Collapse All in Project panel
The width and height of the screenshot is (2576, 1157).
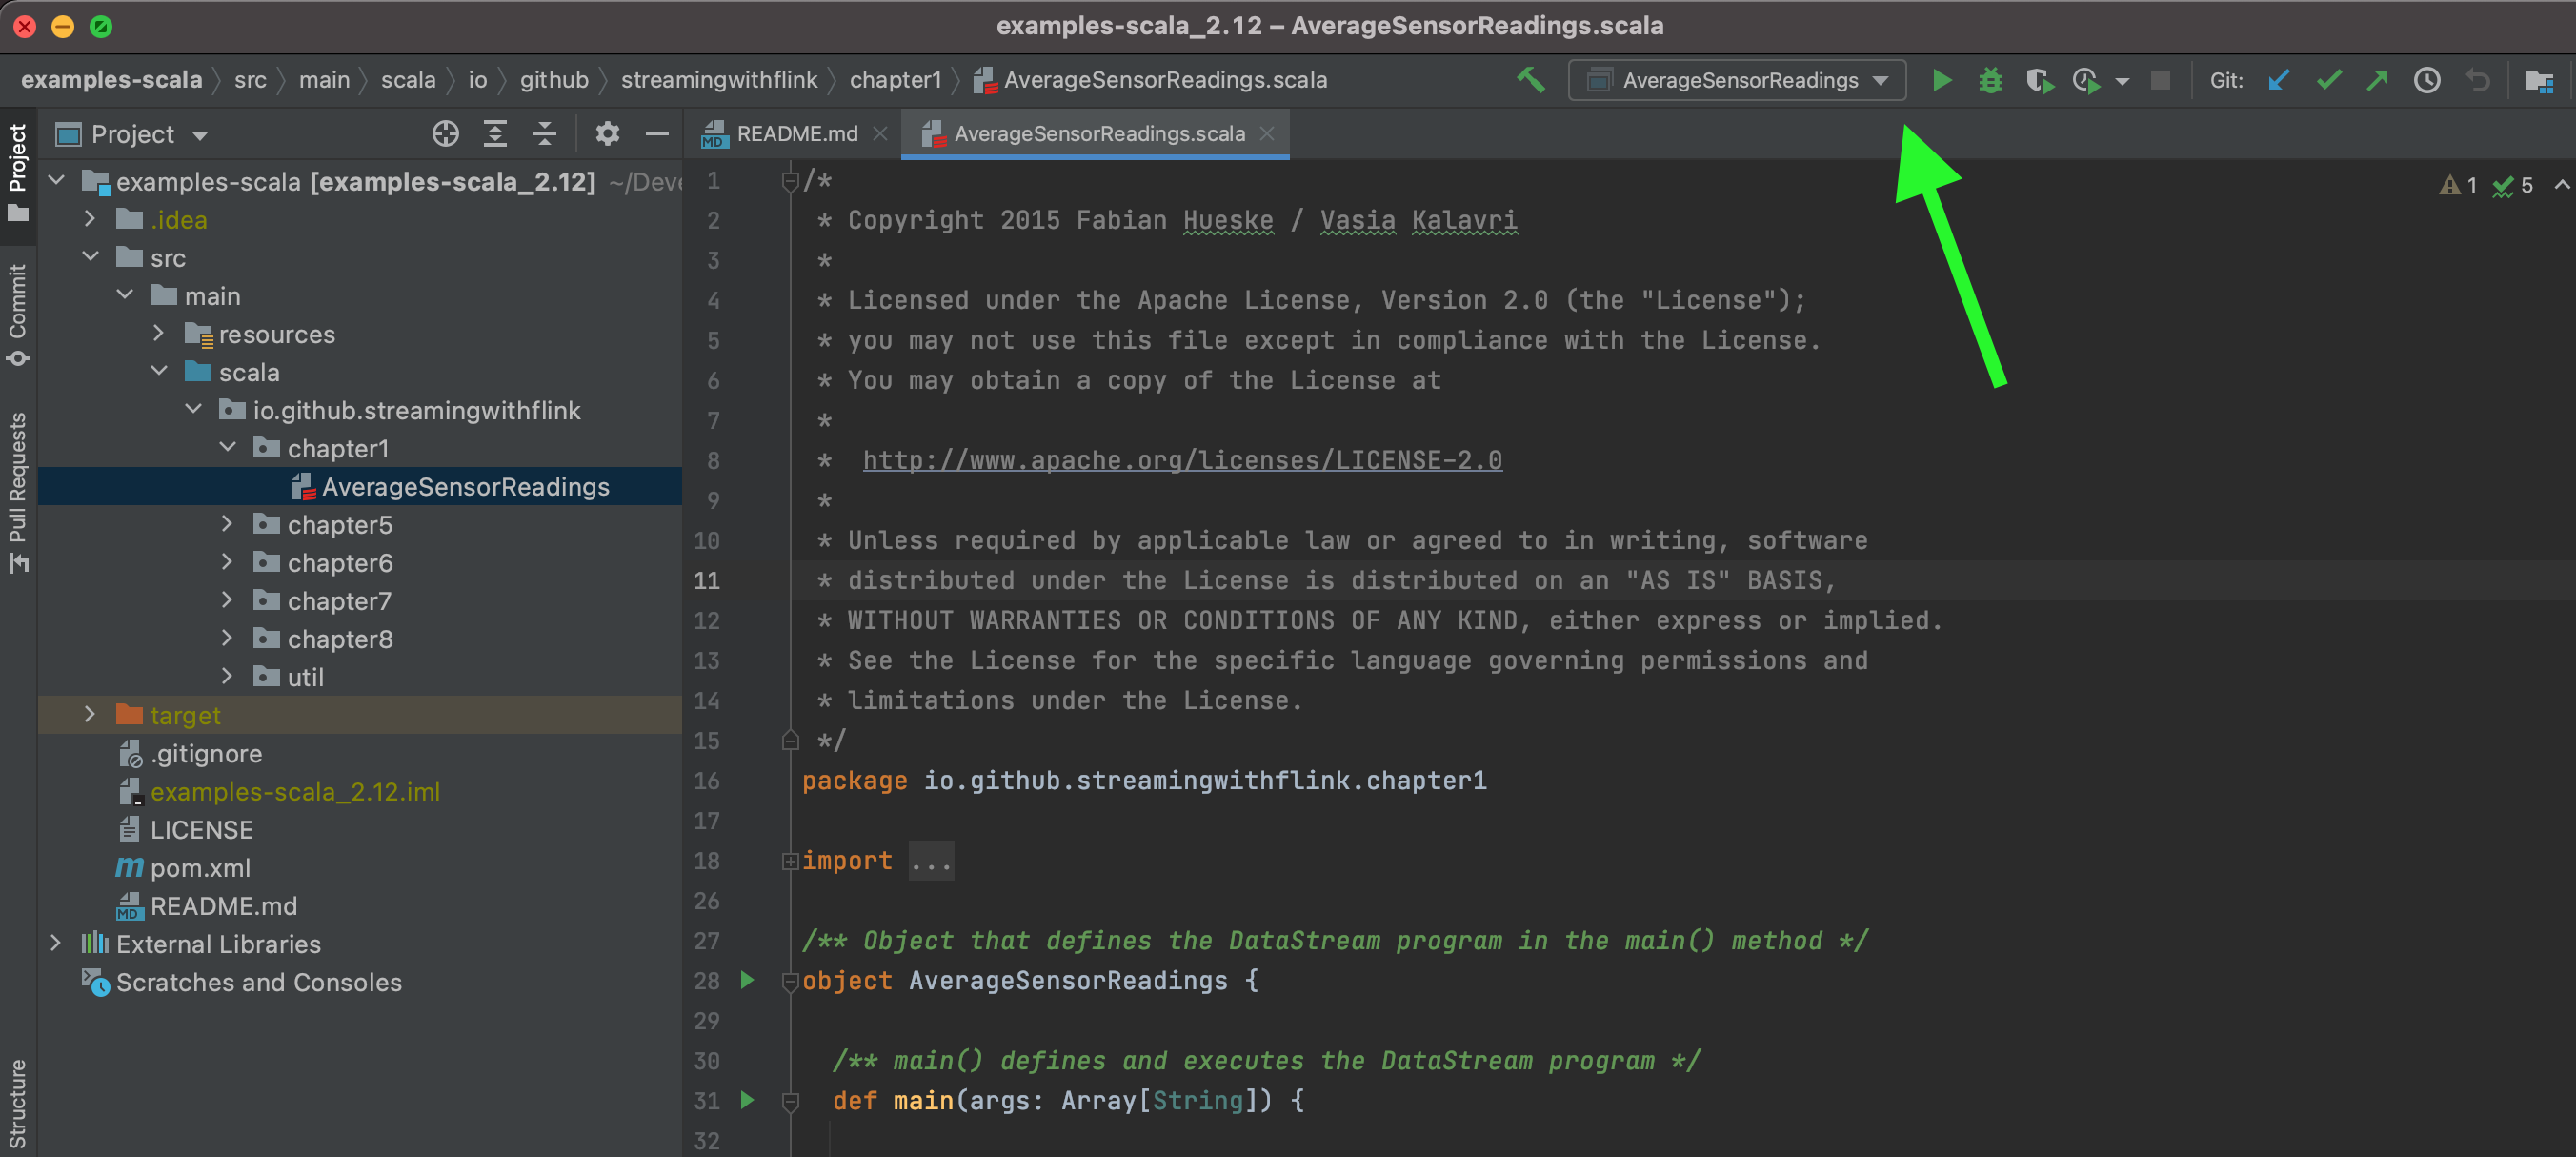coord(544,134)
